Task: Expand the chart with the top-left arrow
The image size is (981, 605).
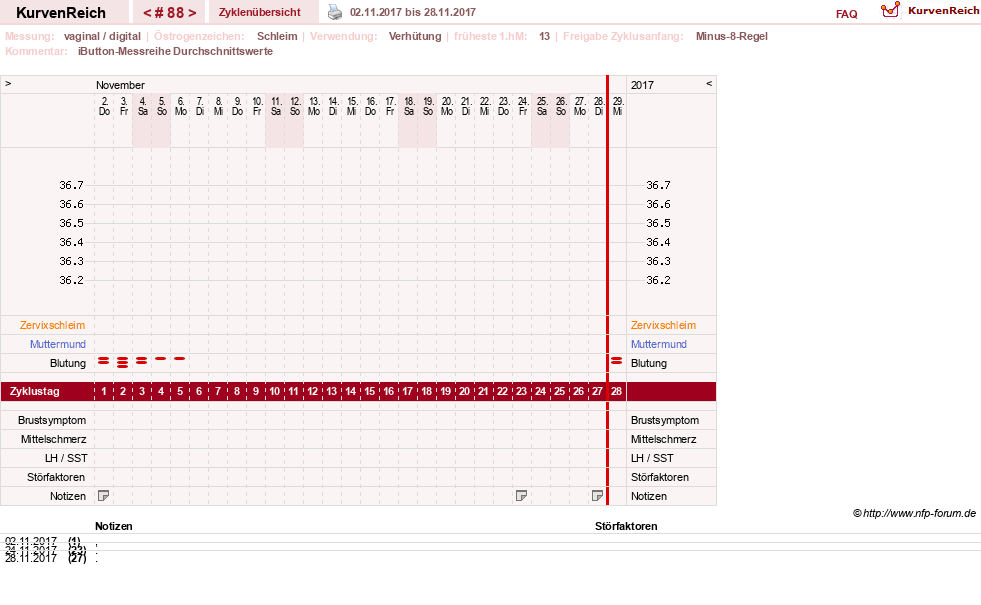Action: click(x=8, y=83)
